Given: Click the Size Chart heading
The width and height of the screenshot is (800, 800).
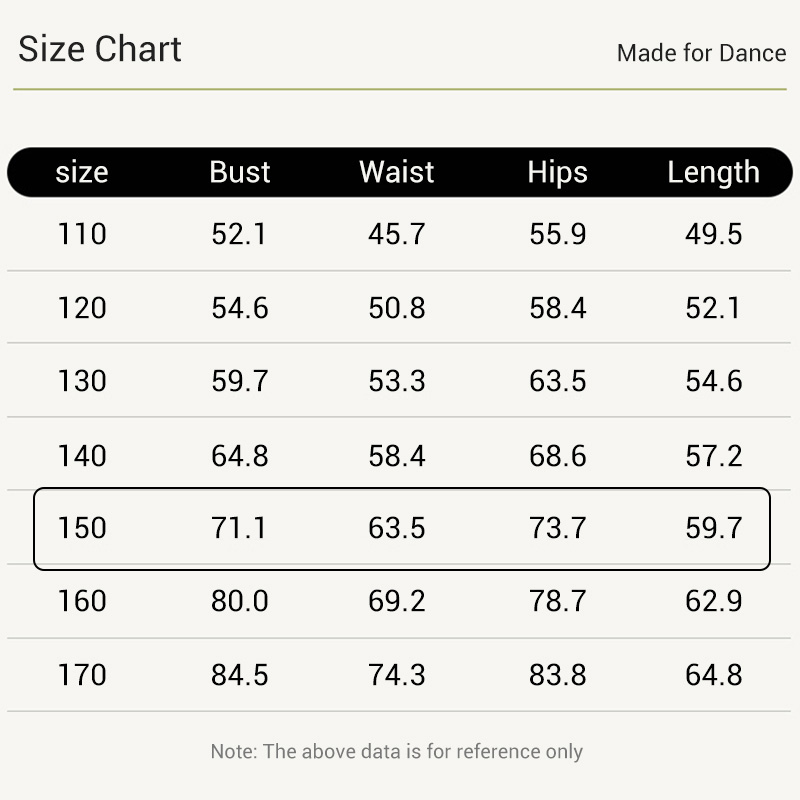Looking at the screenshot, I should coord(99,49).
